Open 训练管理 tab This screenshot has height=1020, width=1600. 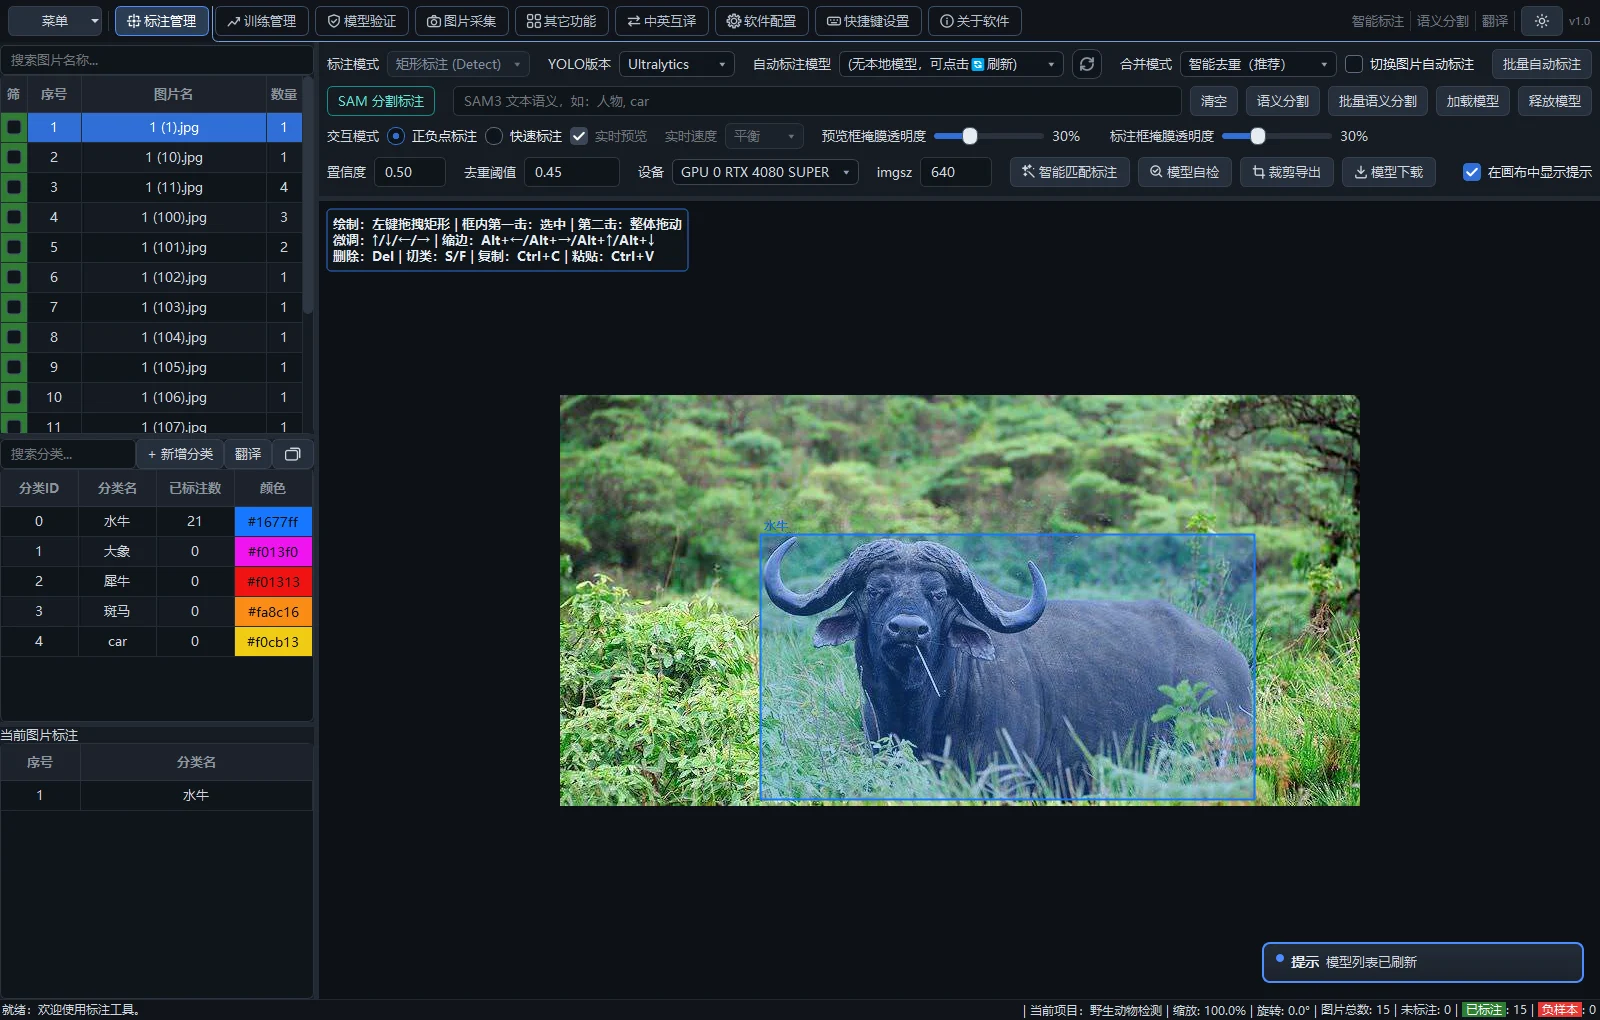coord(262,21)
